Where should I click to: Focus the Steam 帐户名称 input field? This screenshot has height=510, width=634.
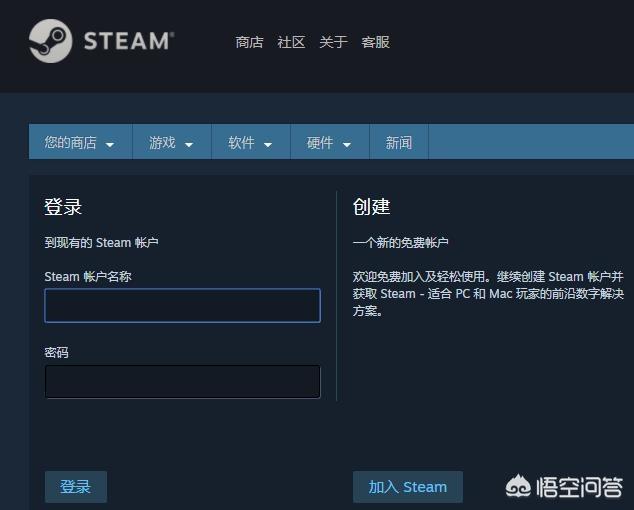click(x=182, y=306)
